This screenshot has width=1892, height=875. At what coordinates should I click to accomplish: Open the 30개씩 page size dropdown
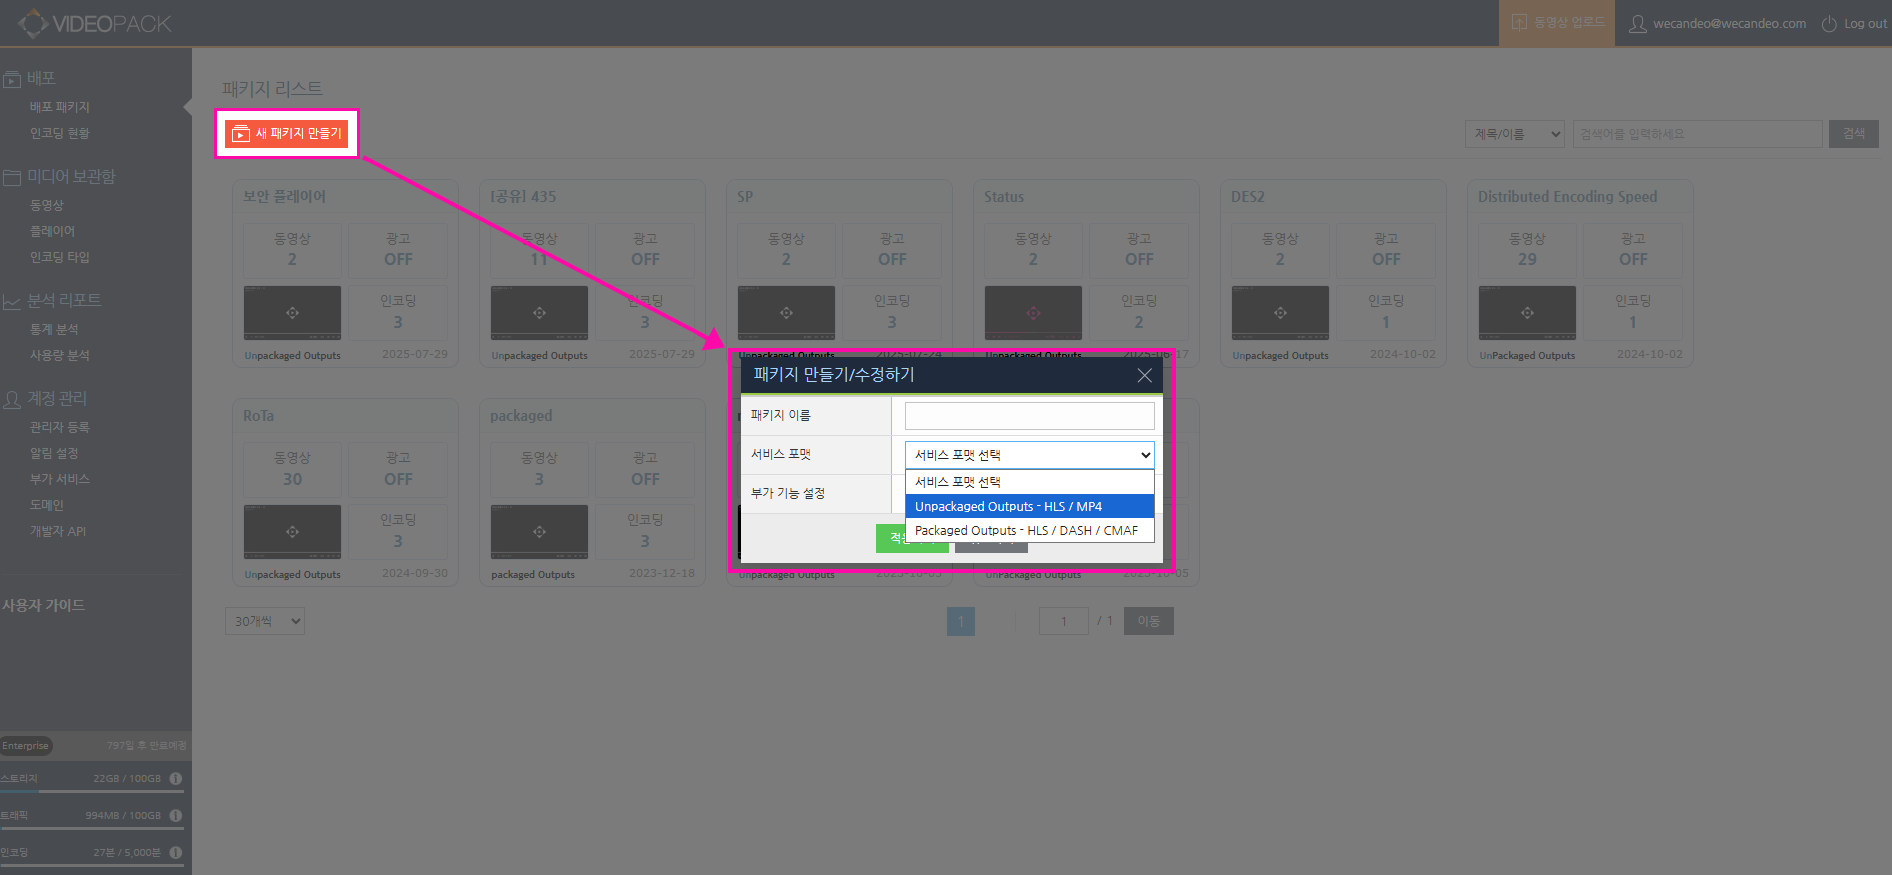tap(265, 621)
